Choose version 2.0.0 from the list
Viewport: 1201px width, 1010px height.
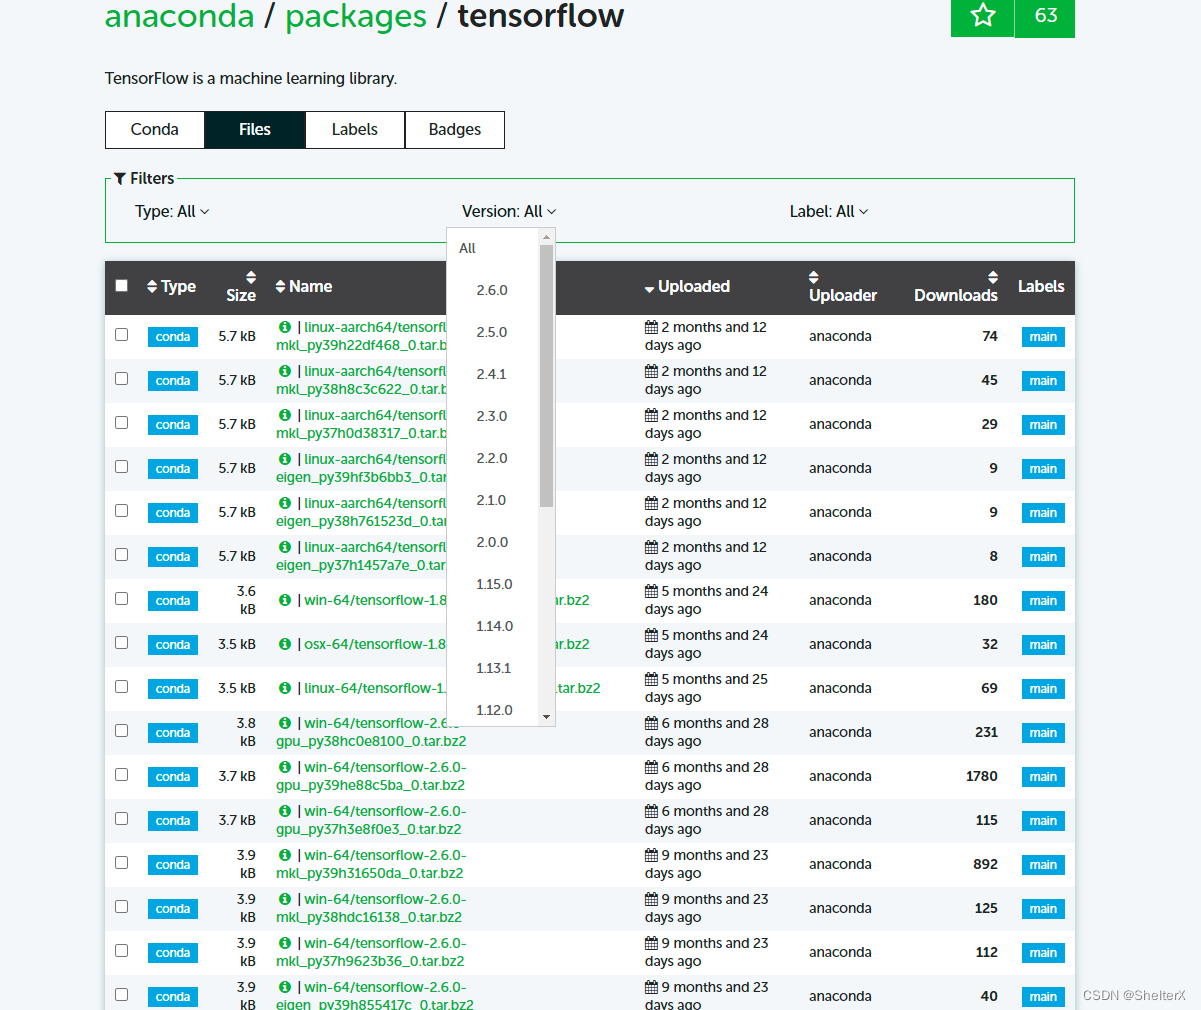(492, 542)
